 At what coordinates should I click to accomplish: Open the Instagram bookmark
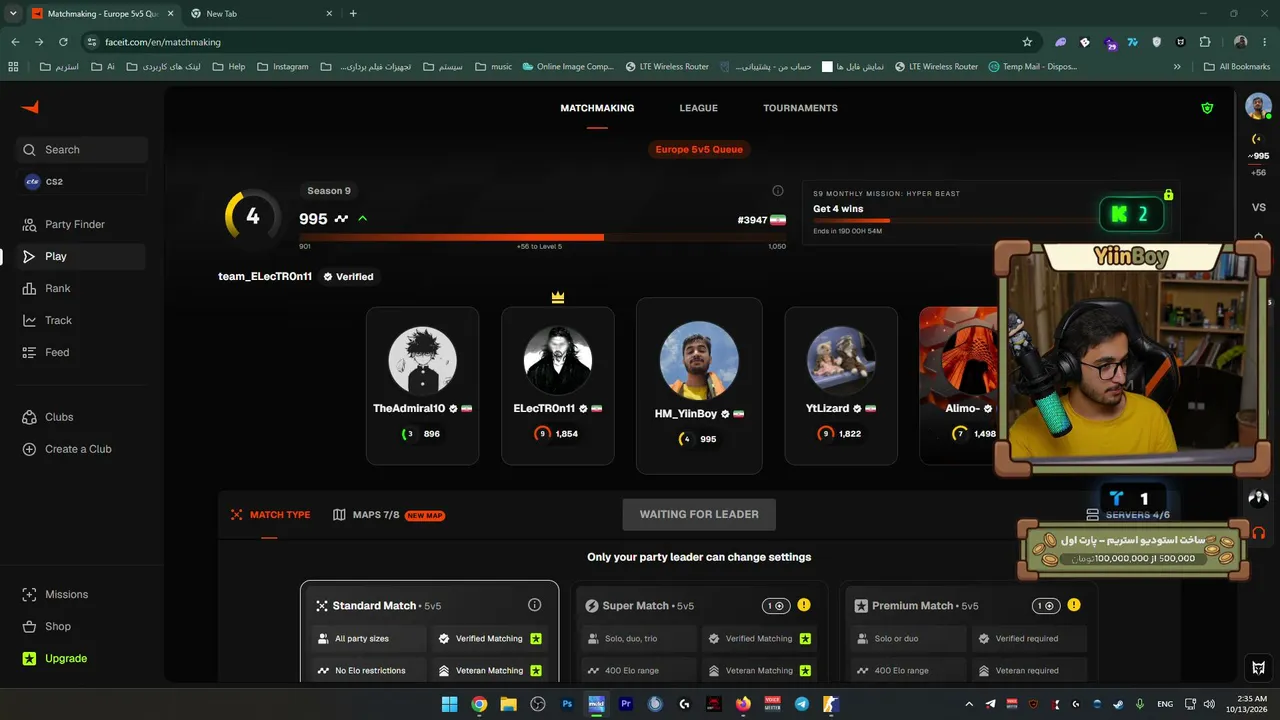pyautogui.click(x=282, y=67)
